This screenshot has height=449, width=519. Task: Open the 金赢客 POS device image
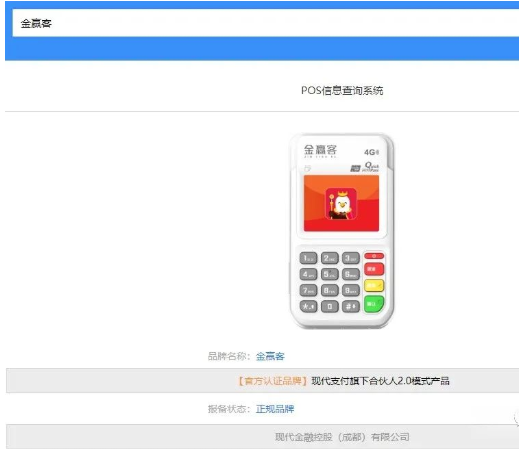[x=342, y=231]
